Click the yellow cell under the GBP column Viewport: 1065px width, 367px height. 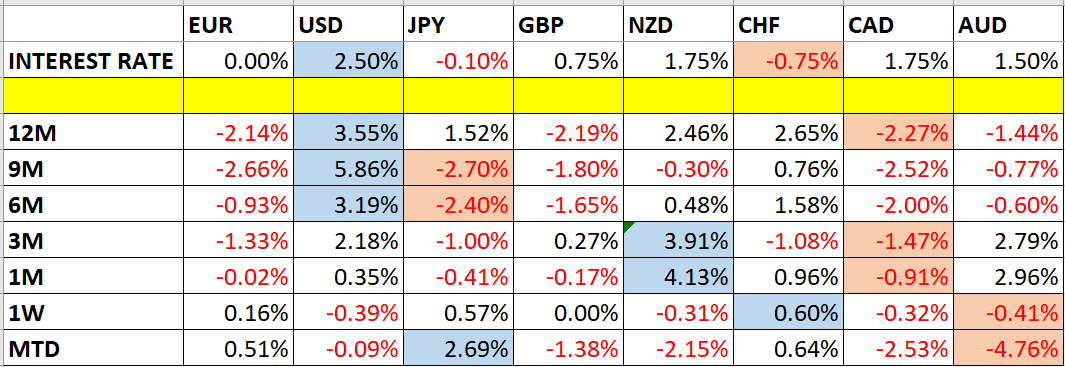(568, 96)
